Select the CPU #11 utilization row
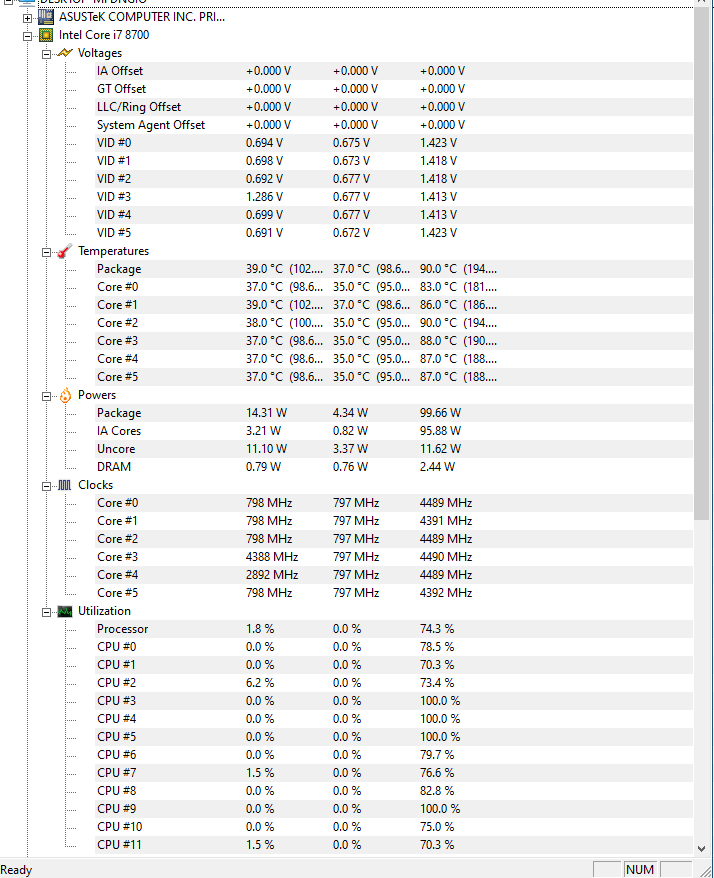 point(394,844)
